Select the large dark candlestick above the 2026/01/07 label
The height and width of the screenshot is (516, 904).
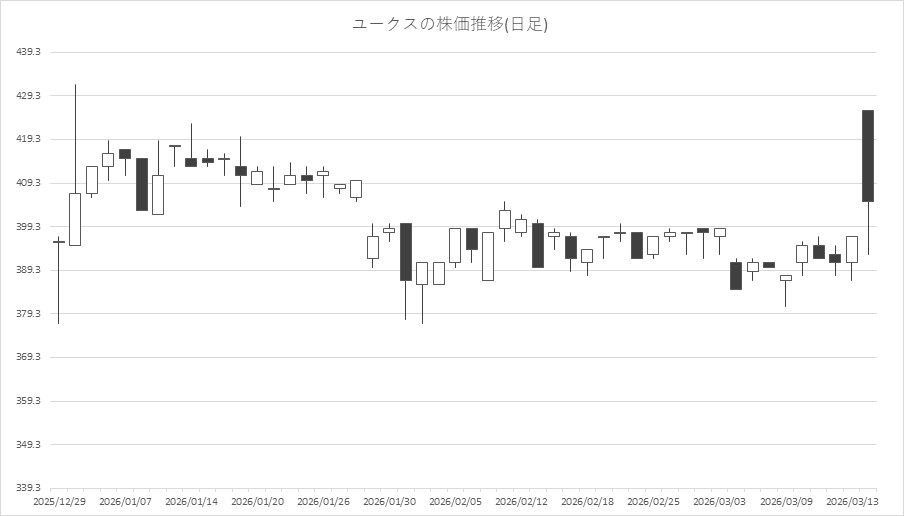point(142,184)
